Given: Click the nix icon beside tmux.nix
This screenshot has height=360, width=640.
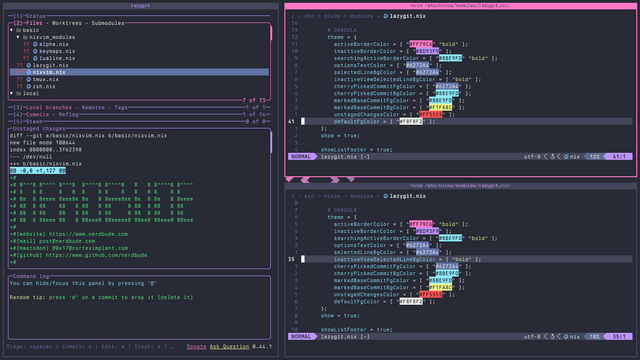Looking at the screenshot, I should pyautogui.click(x=29, y=79).
